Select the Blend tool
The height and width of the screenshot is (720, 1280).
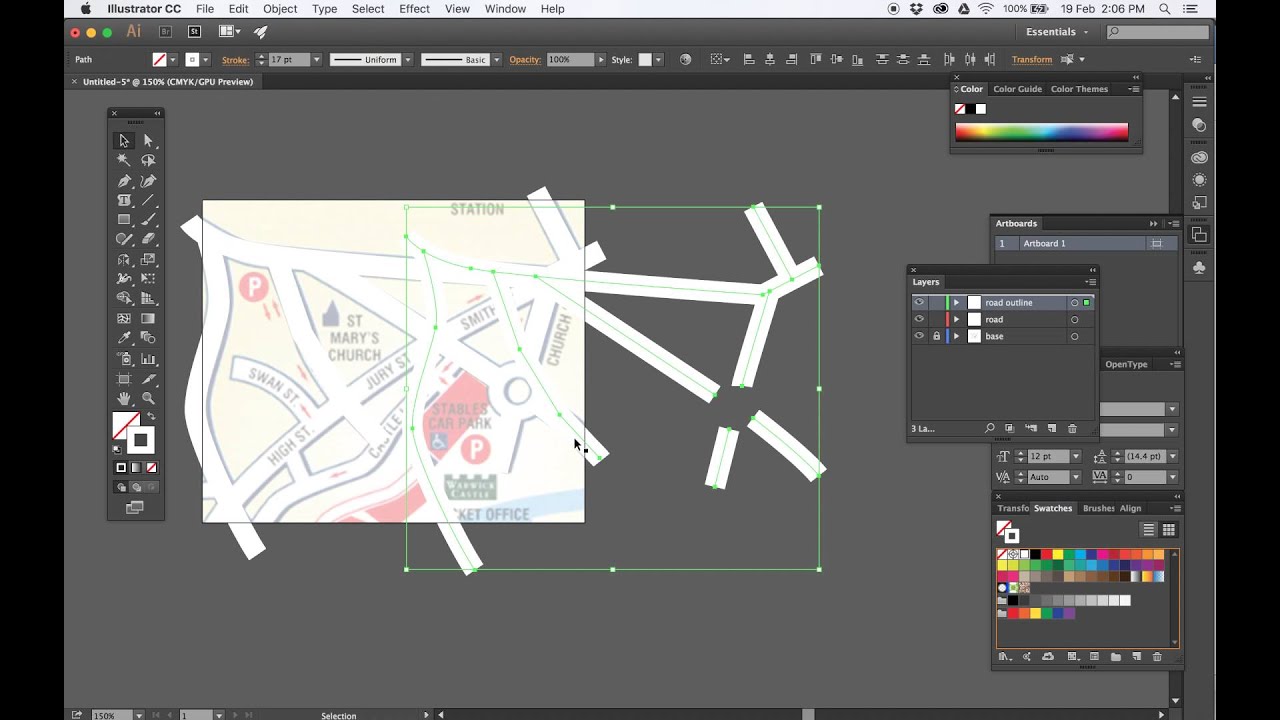(x=148, y=338)
